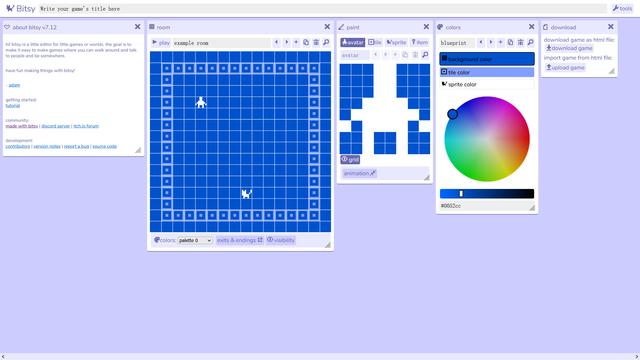Toggle room visibility options
This screenshot has width=640, height=360.
tap(281, 240)
